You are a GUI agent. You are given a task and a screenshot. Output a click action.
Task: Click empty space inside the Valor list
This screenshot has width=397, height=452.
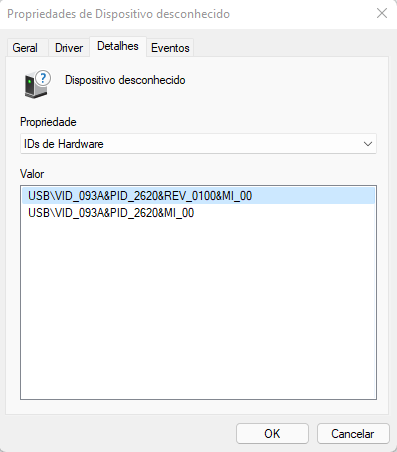(x=198, y=307)
